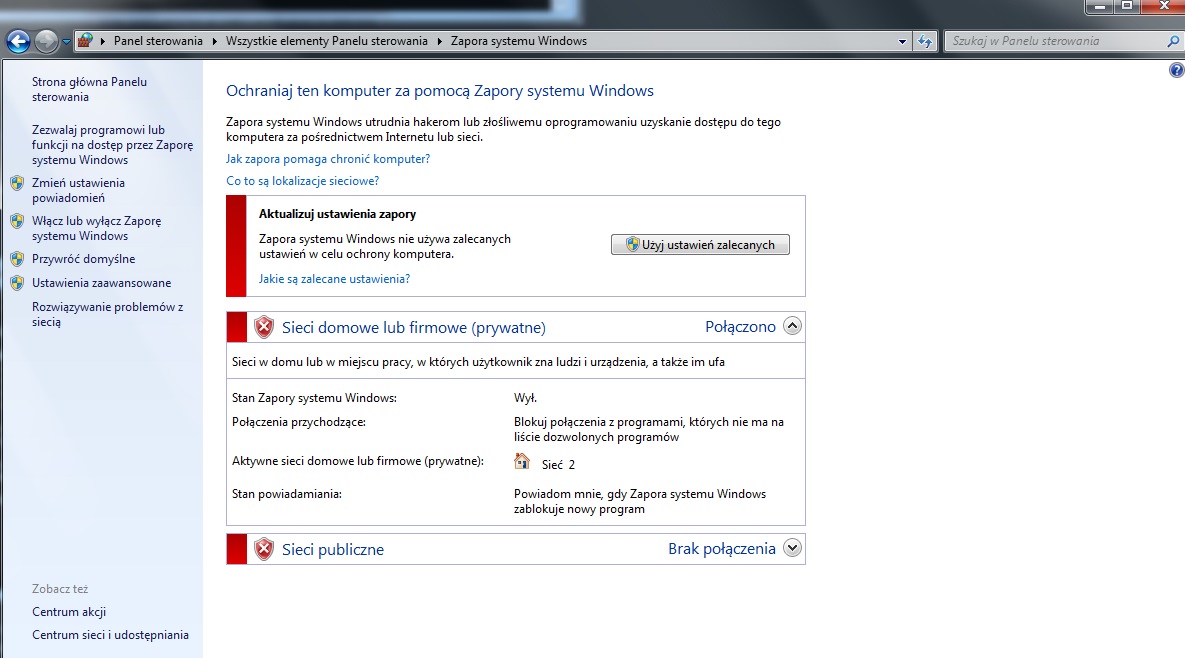
Task: Open recent pages dropdown beside Forward arrow
Action: click(66, 42)
